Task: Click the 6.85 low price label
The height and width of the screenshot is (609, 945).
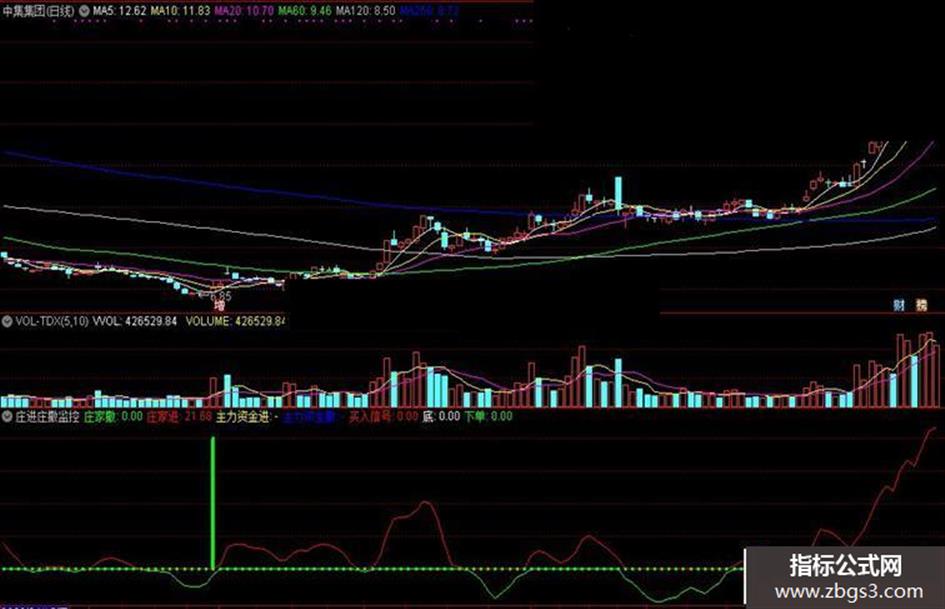Action: coord(219,295)
